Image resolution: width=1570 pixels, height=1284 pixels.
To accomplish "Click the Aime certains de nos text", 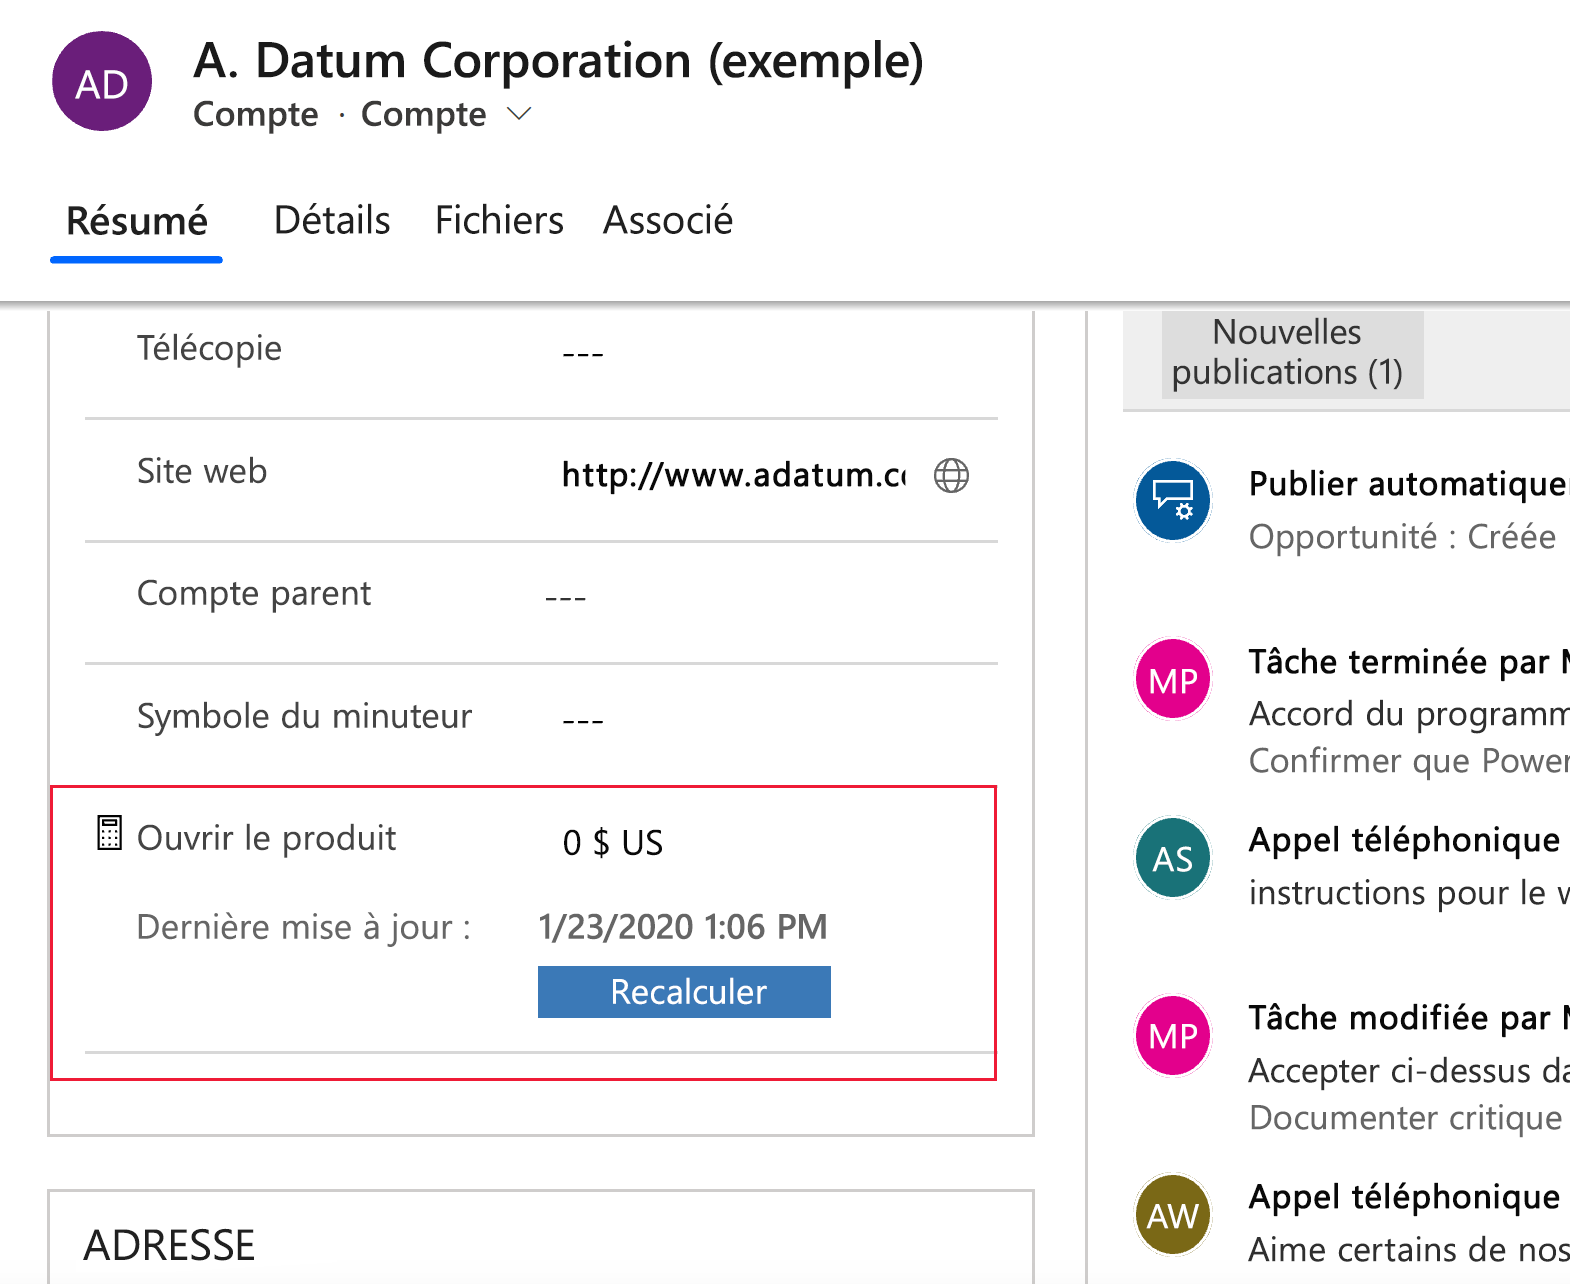I will tap(1409, 1250).
